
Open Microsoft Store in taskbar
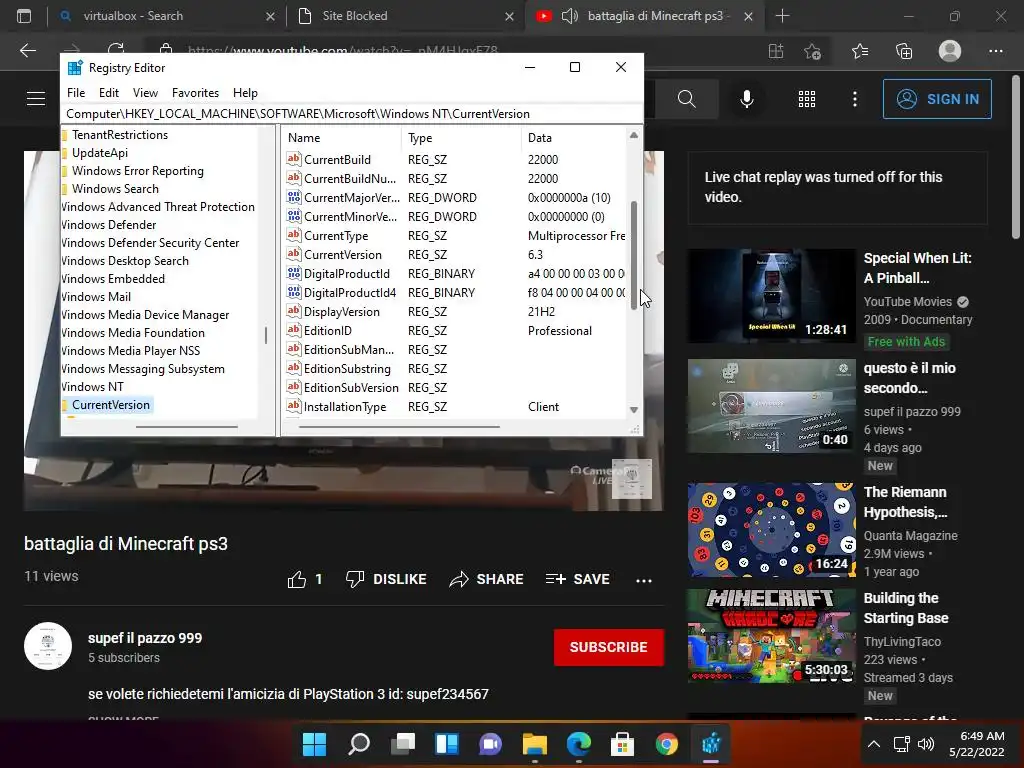622,744
